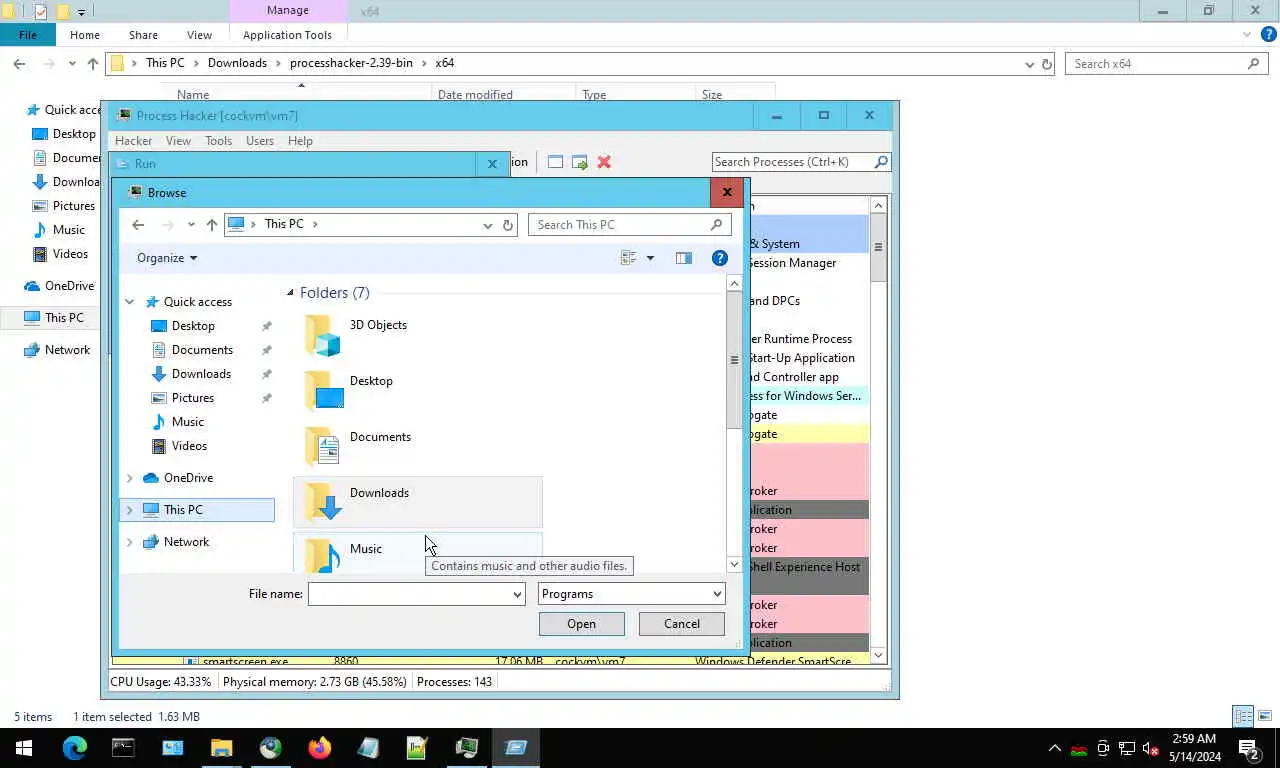Select Documents in Browse navigation tree
Viewport: 1280px width, 768px height.
[202, 350]
